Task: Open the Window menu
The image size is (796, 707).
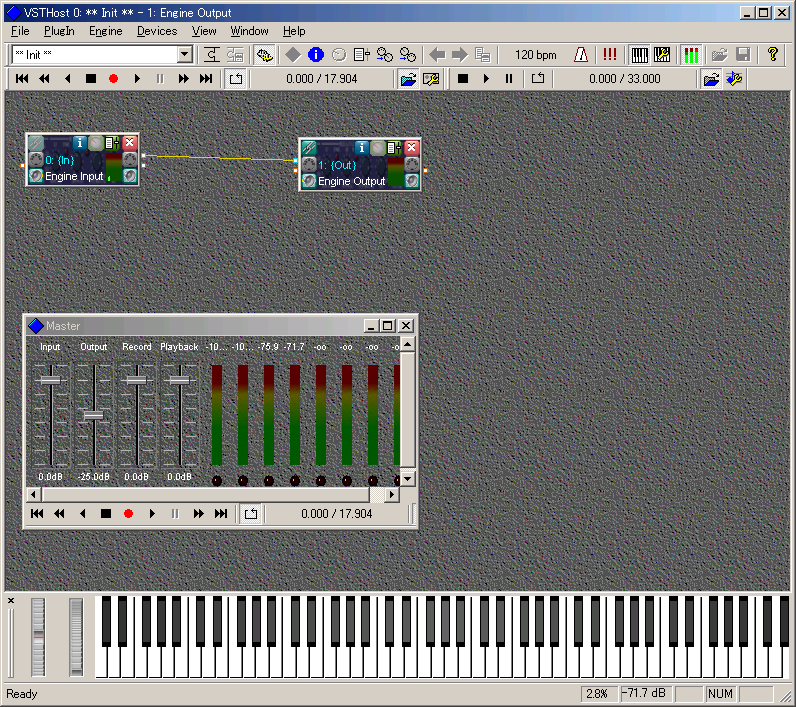Action: point(249,31)
